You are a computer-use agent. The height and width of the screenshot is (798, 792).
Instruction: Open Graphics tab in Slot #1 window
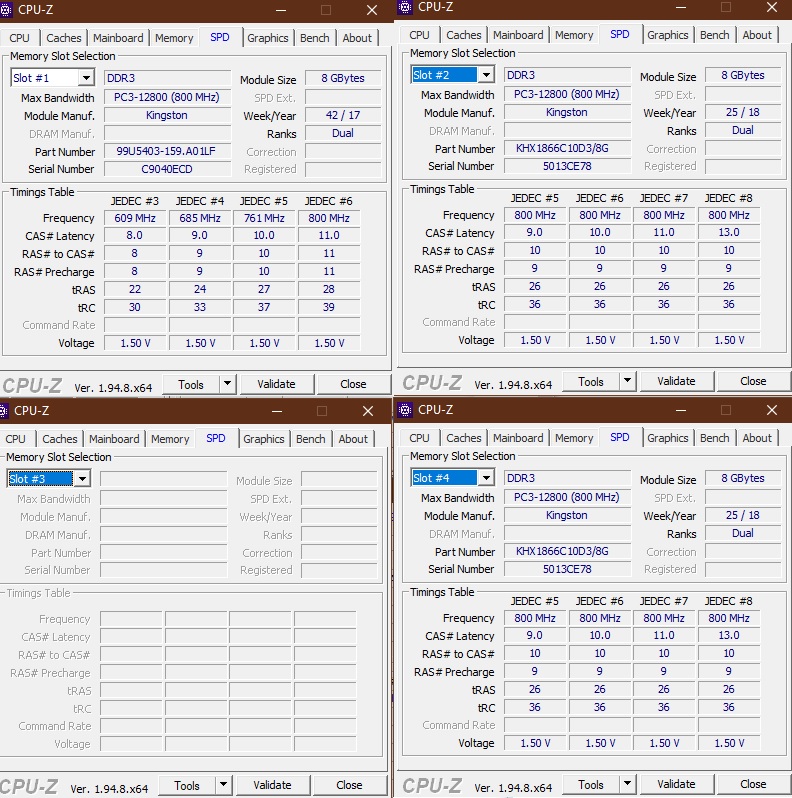pos(268,38)
